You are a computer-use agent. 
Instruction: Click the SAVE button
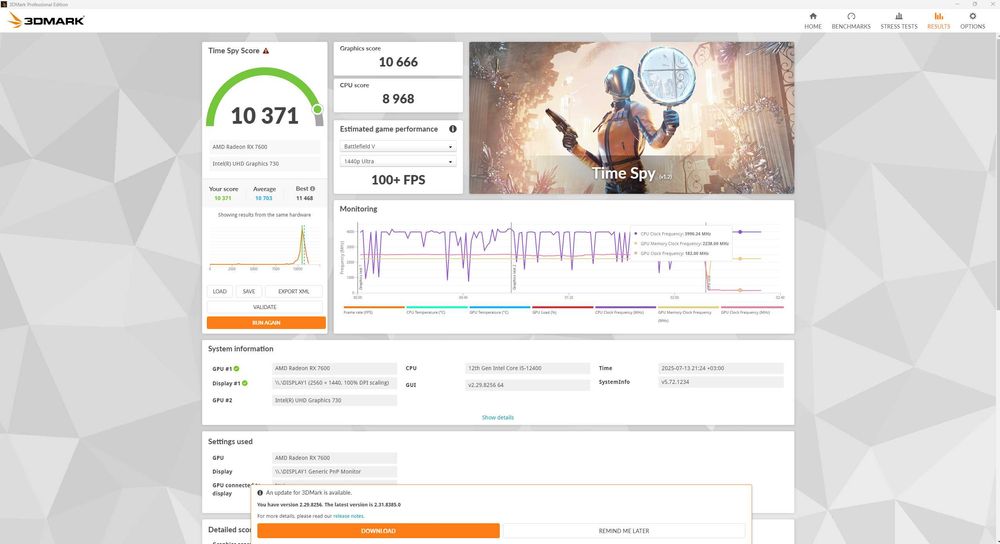coord(249,291)
